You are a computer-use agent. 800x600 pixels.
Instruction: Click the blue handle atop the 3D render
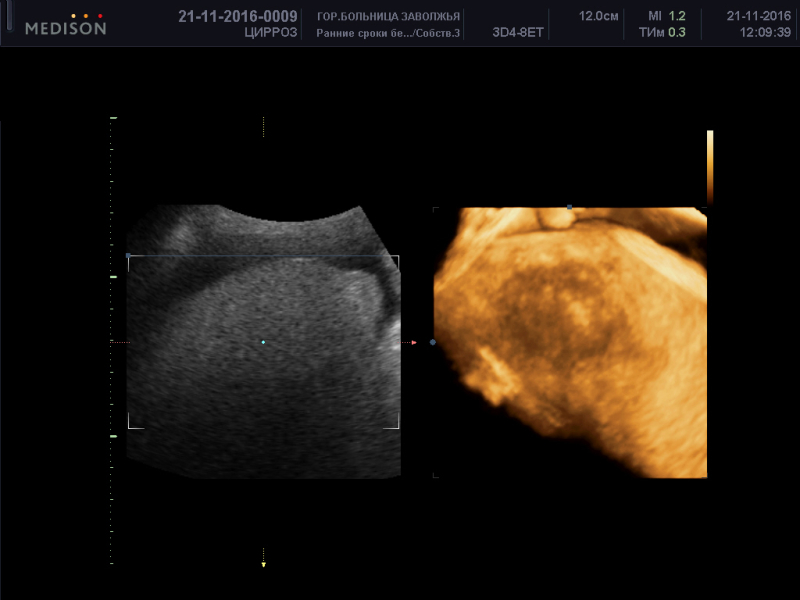tap(569, 207)
